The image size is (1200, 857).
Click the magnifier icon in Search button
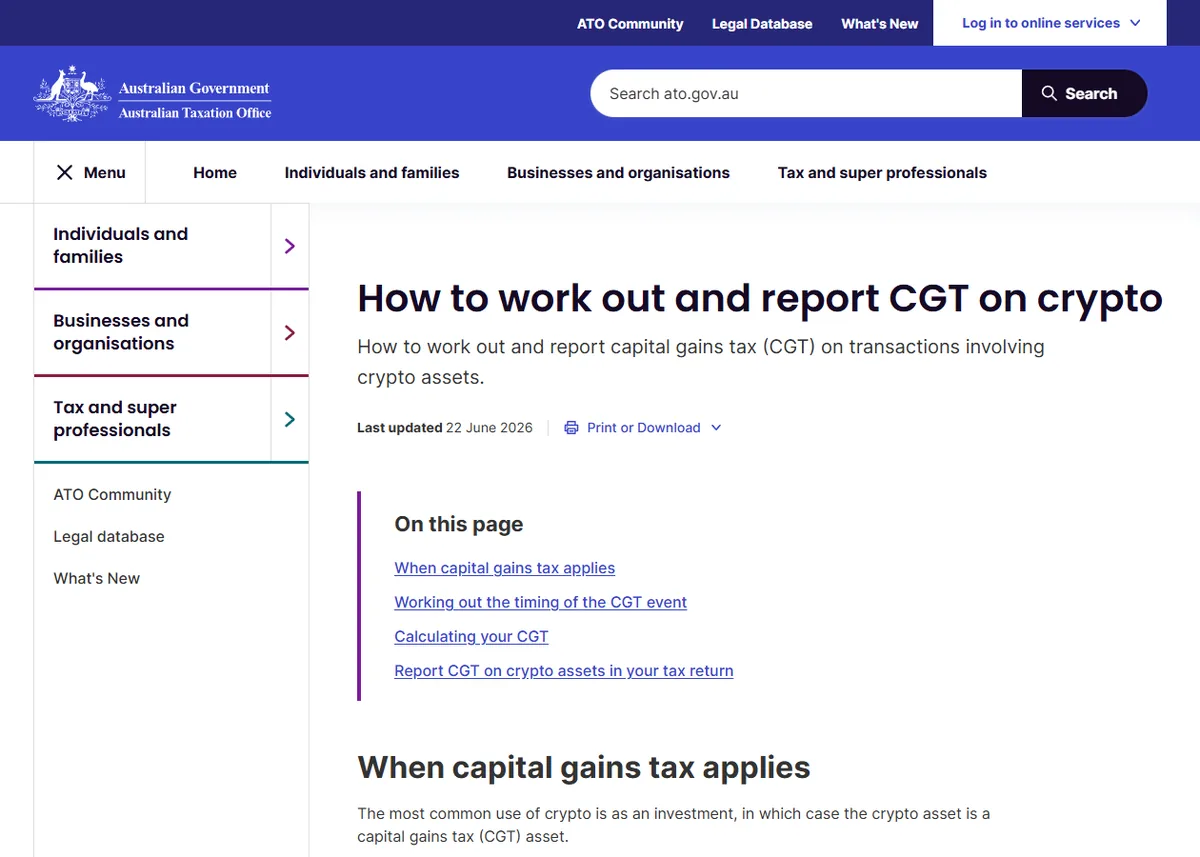tap(1049, 93)
